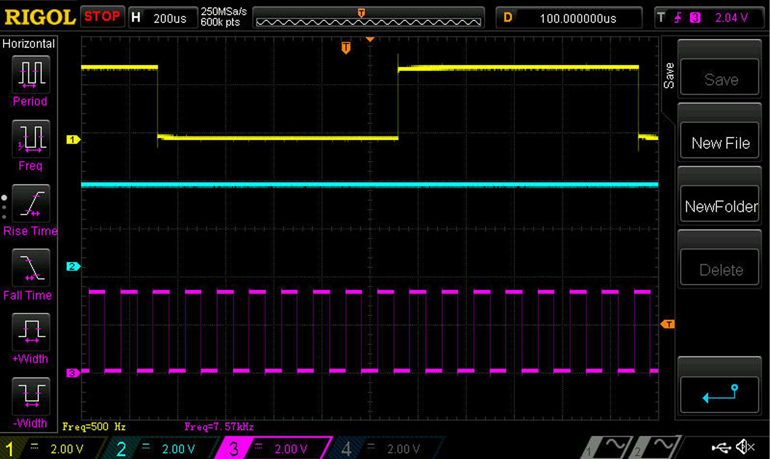Click the source 2 waveform generator icon

coord(657,447)
